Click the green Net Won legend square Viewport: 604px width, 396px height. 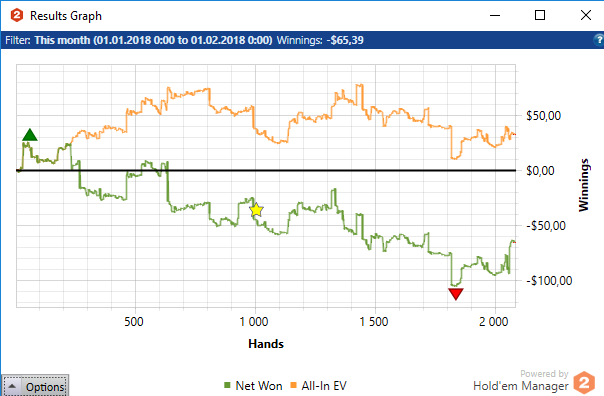227,385
